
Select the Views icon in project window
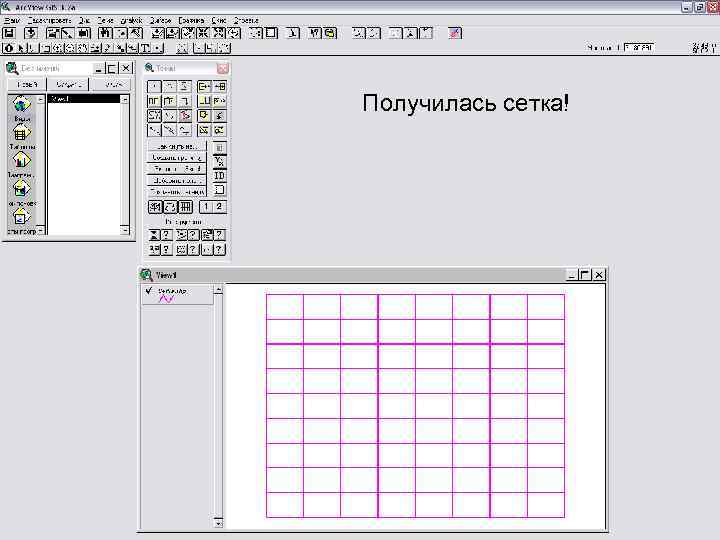click(21, 107)
